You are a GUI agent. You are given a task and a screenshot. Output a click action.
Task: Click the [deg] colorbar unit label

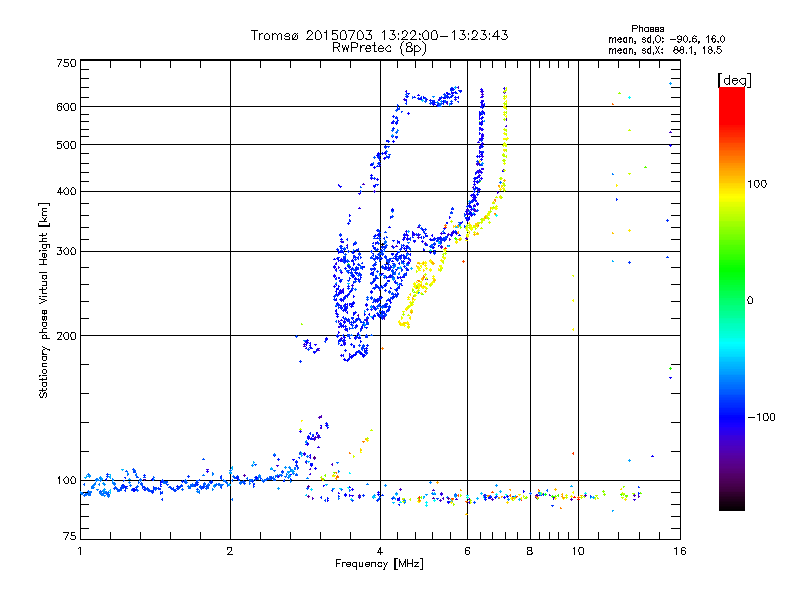point(735,79)
